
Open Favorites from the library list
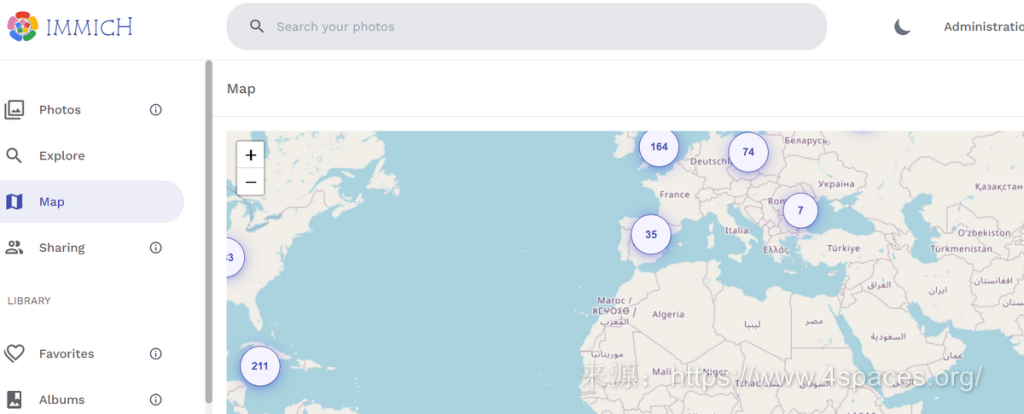66,354
